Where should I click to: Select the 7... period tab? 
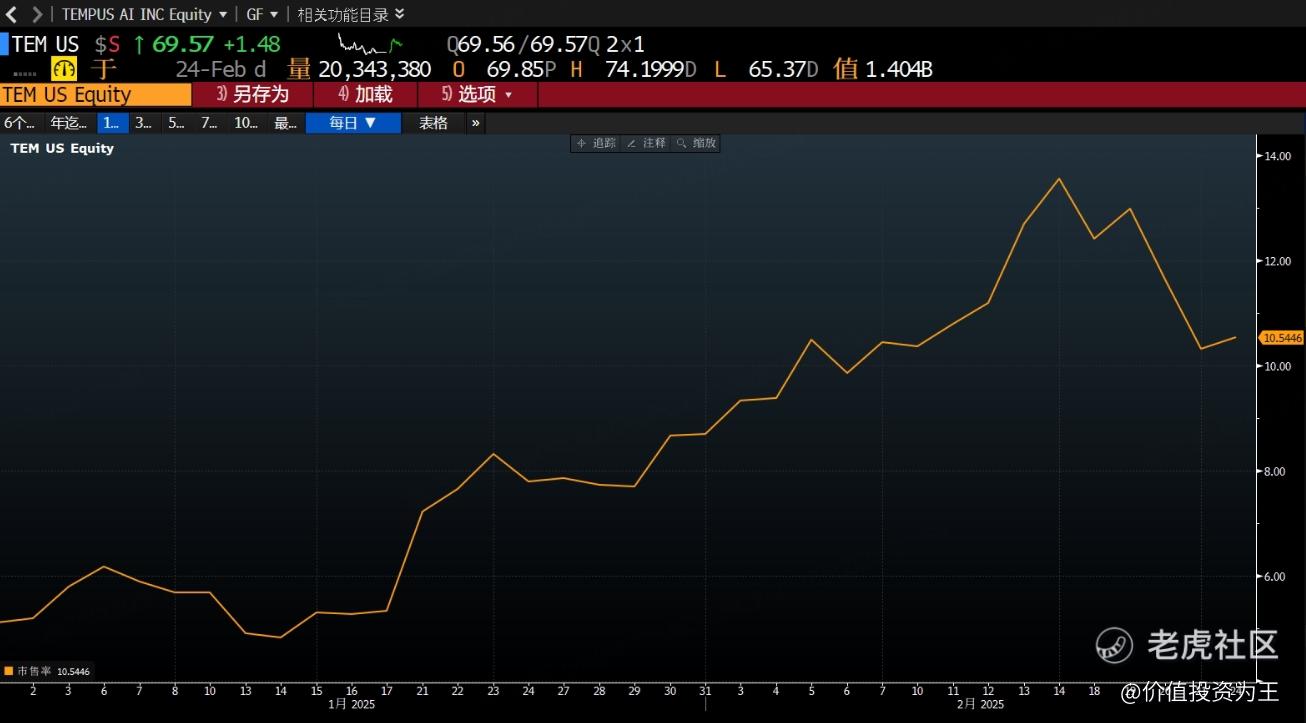(209, 123)
